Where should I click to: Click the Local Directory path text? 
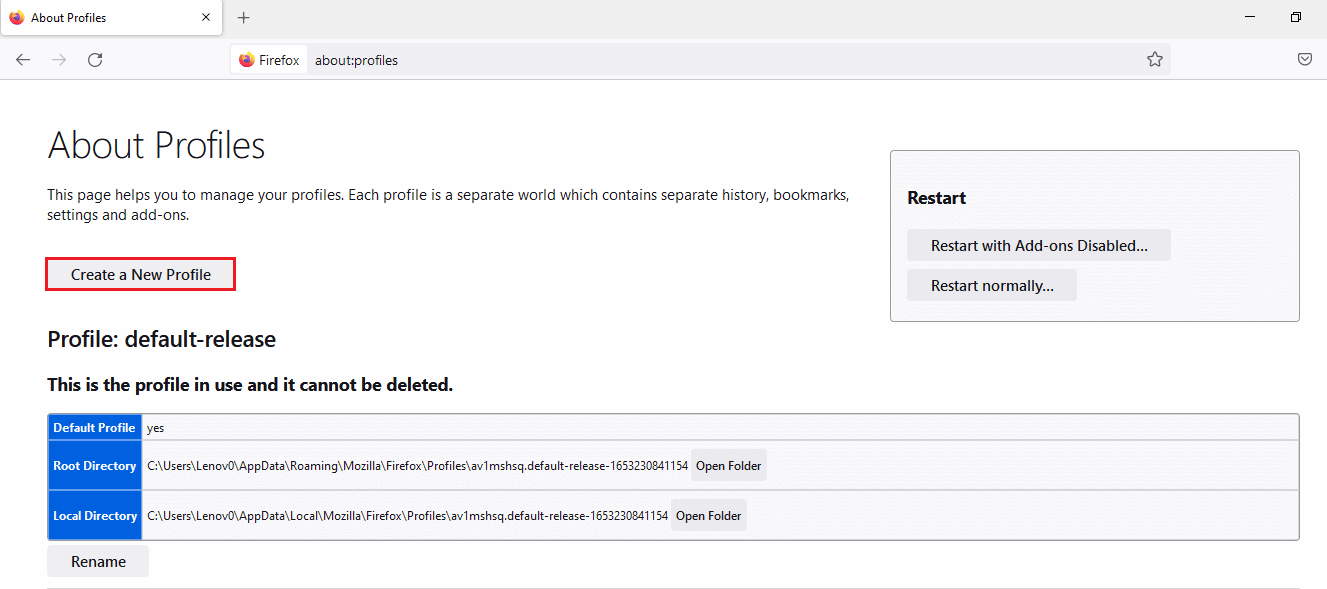(x=407, y=516)
